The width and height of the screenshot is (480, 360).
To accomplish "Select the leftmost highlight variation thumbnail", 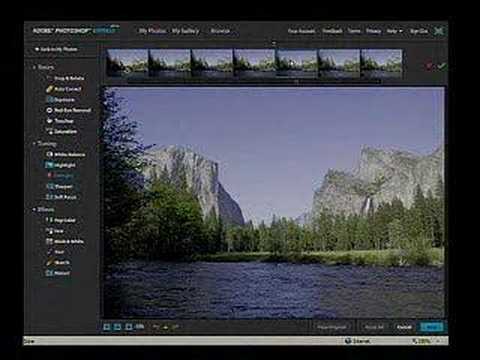I will pos(127,63).
